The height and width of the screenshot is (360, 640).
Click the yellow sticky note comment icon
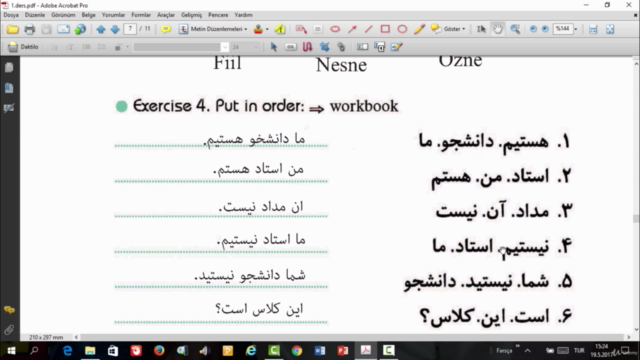[x=166, y=29]
